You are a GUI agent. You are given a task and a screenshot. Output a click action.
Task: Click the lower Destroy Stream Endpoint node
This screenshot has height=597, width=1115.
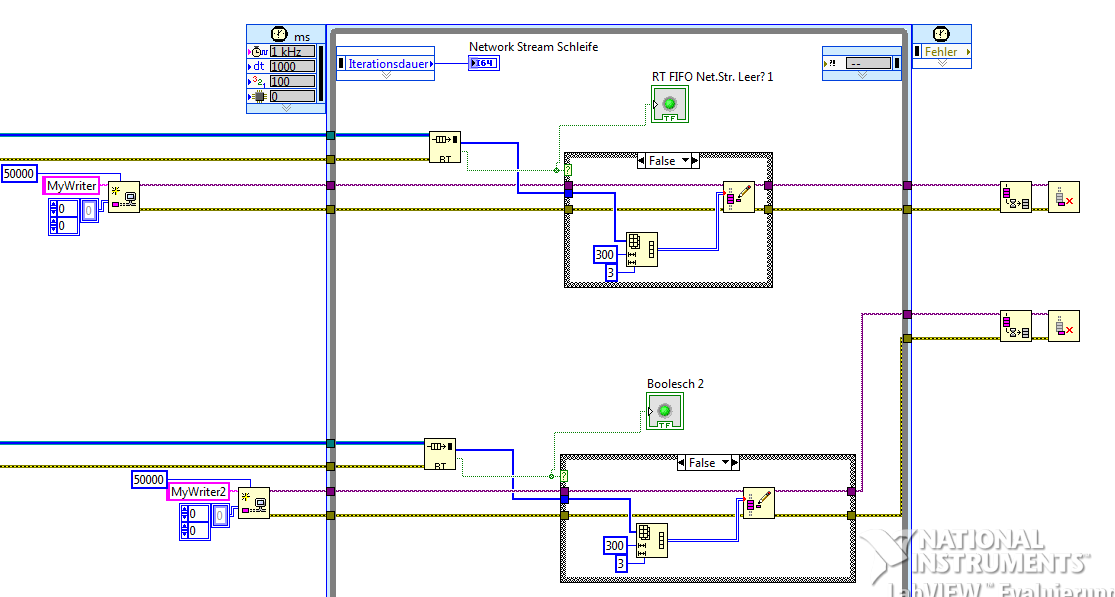[x=1064, y=326]
